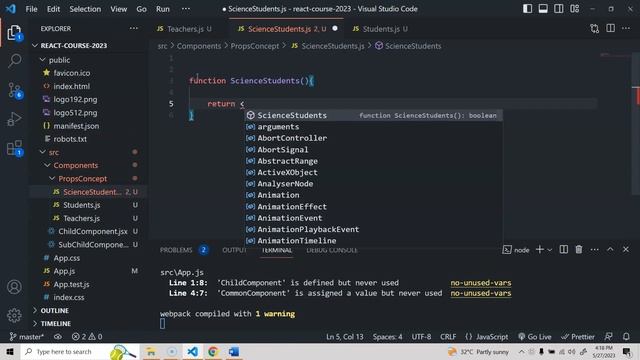Click the PropsConcept breadcrumb

point(255,46)
